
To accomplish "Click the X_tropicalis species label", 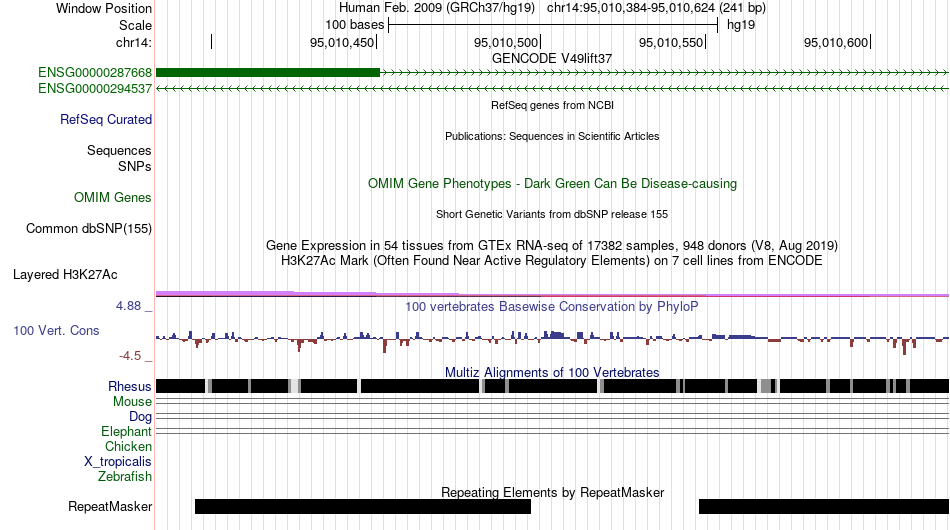I will [118, 462].
